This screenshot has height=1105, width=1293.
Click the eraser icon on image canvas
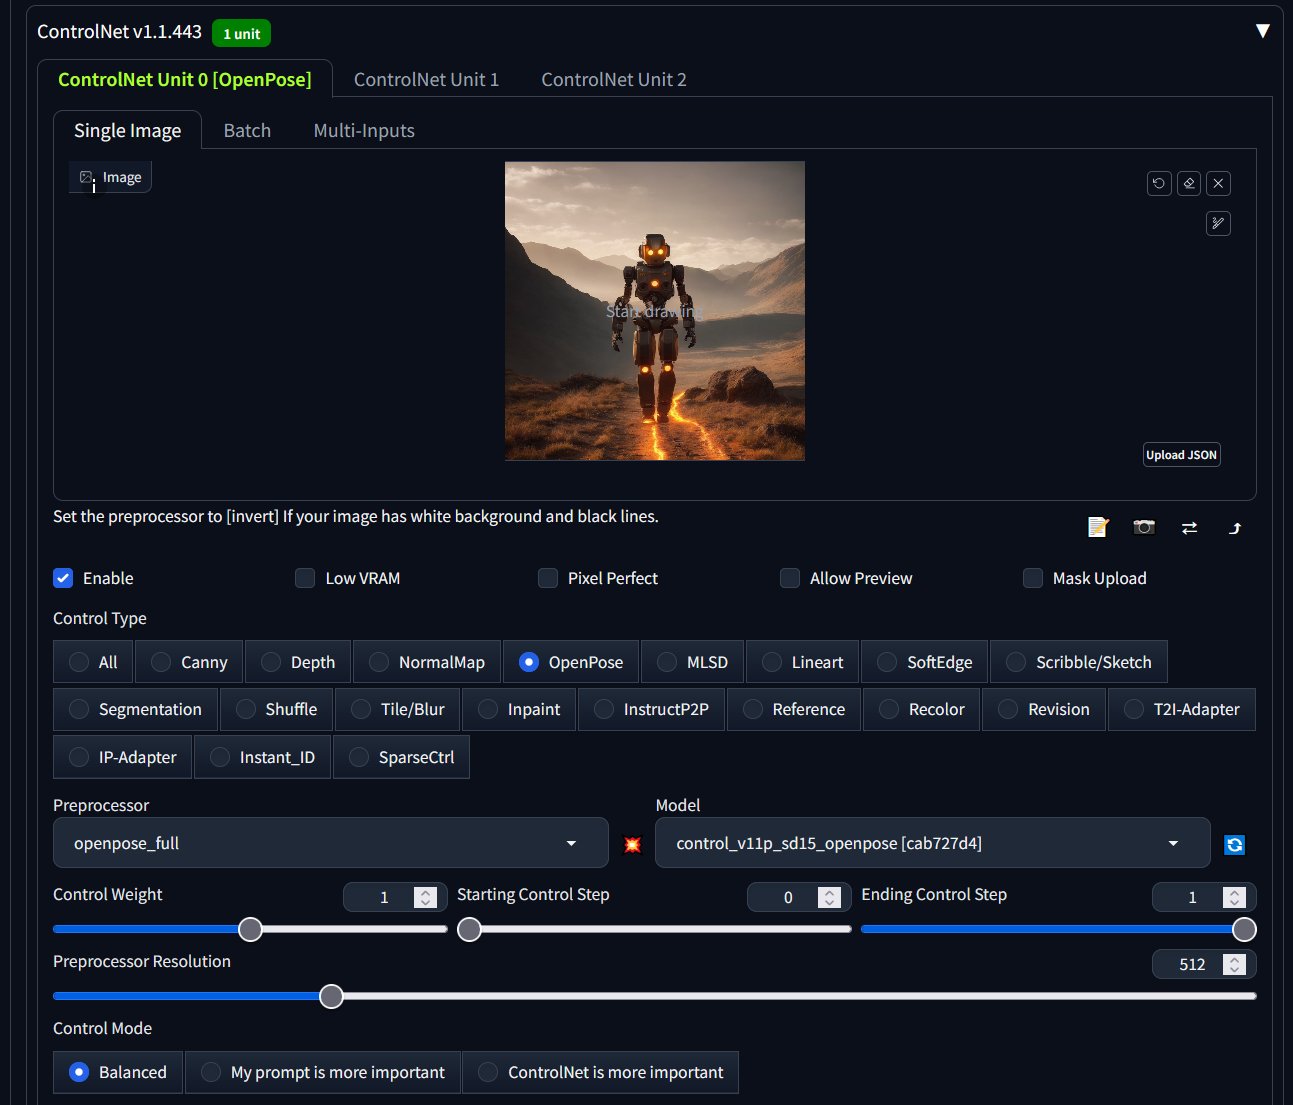pyautogui.click(x=1189, y=183)
